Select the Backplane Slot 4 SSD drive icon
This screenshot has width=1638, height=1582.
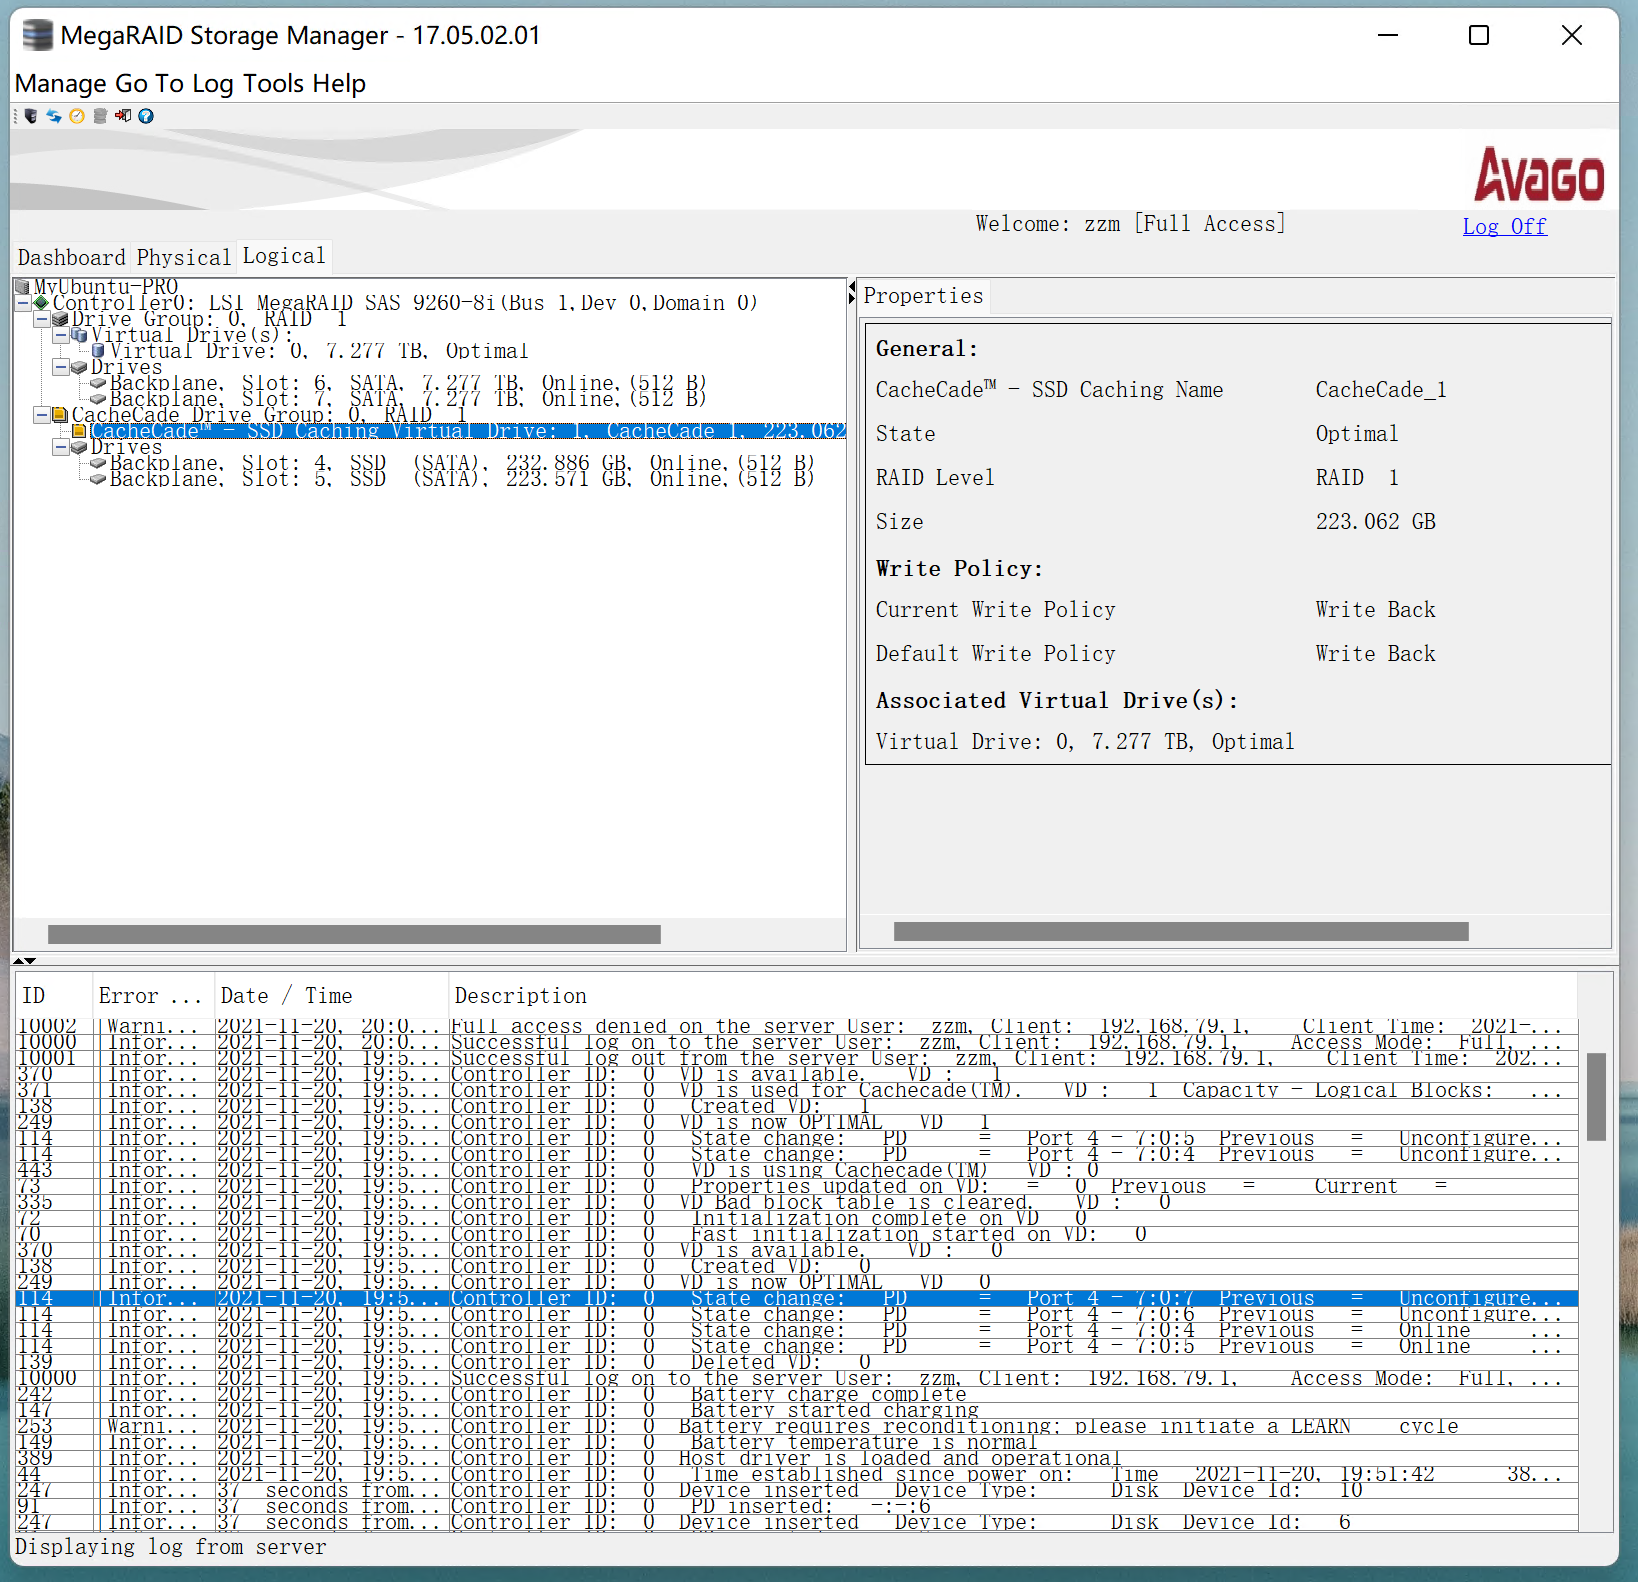98,463
